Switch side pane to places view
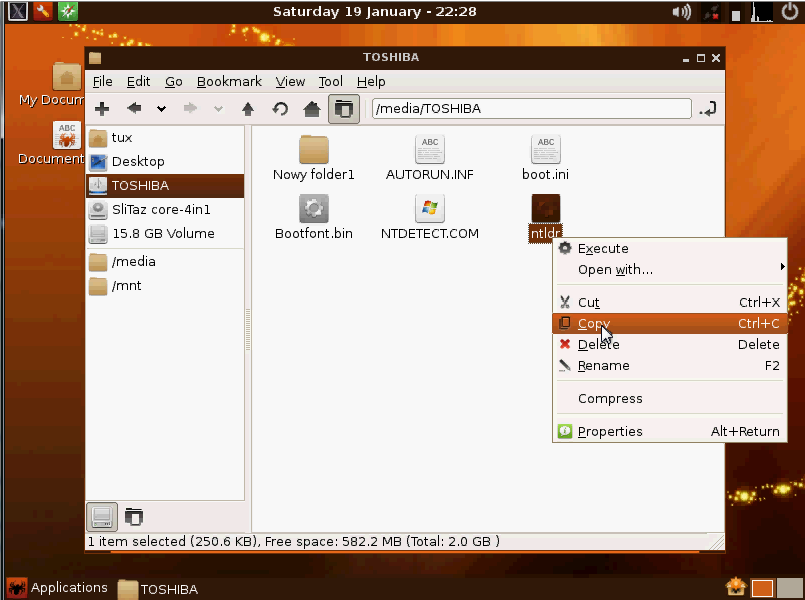Screen dimensions: 805x600 click(x=102, y=517)
